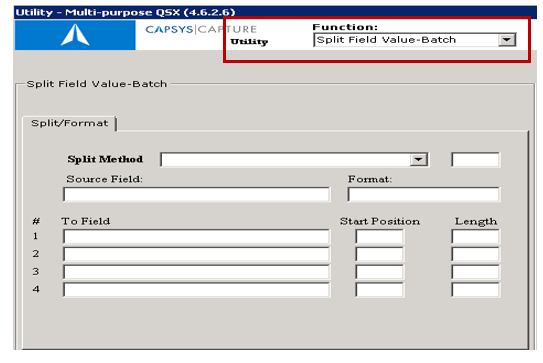Viewport: 543px width, 363px height.
Task: Click the Format input box
Action: point(424,194)
